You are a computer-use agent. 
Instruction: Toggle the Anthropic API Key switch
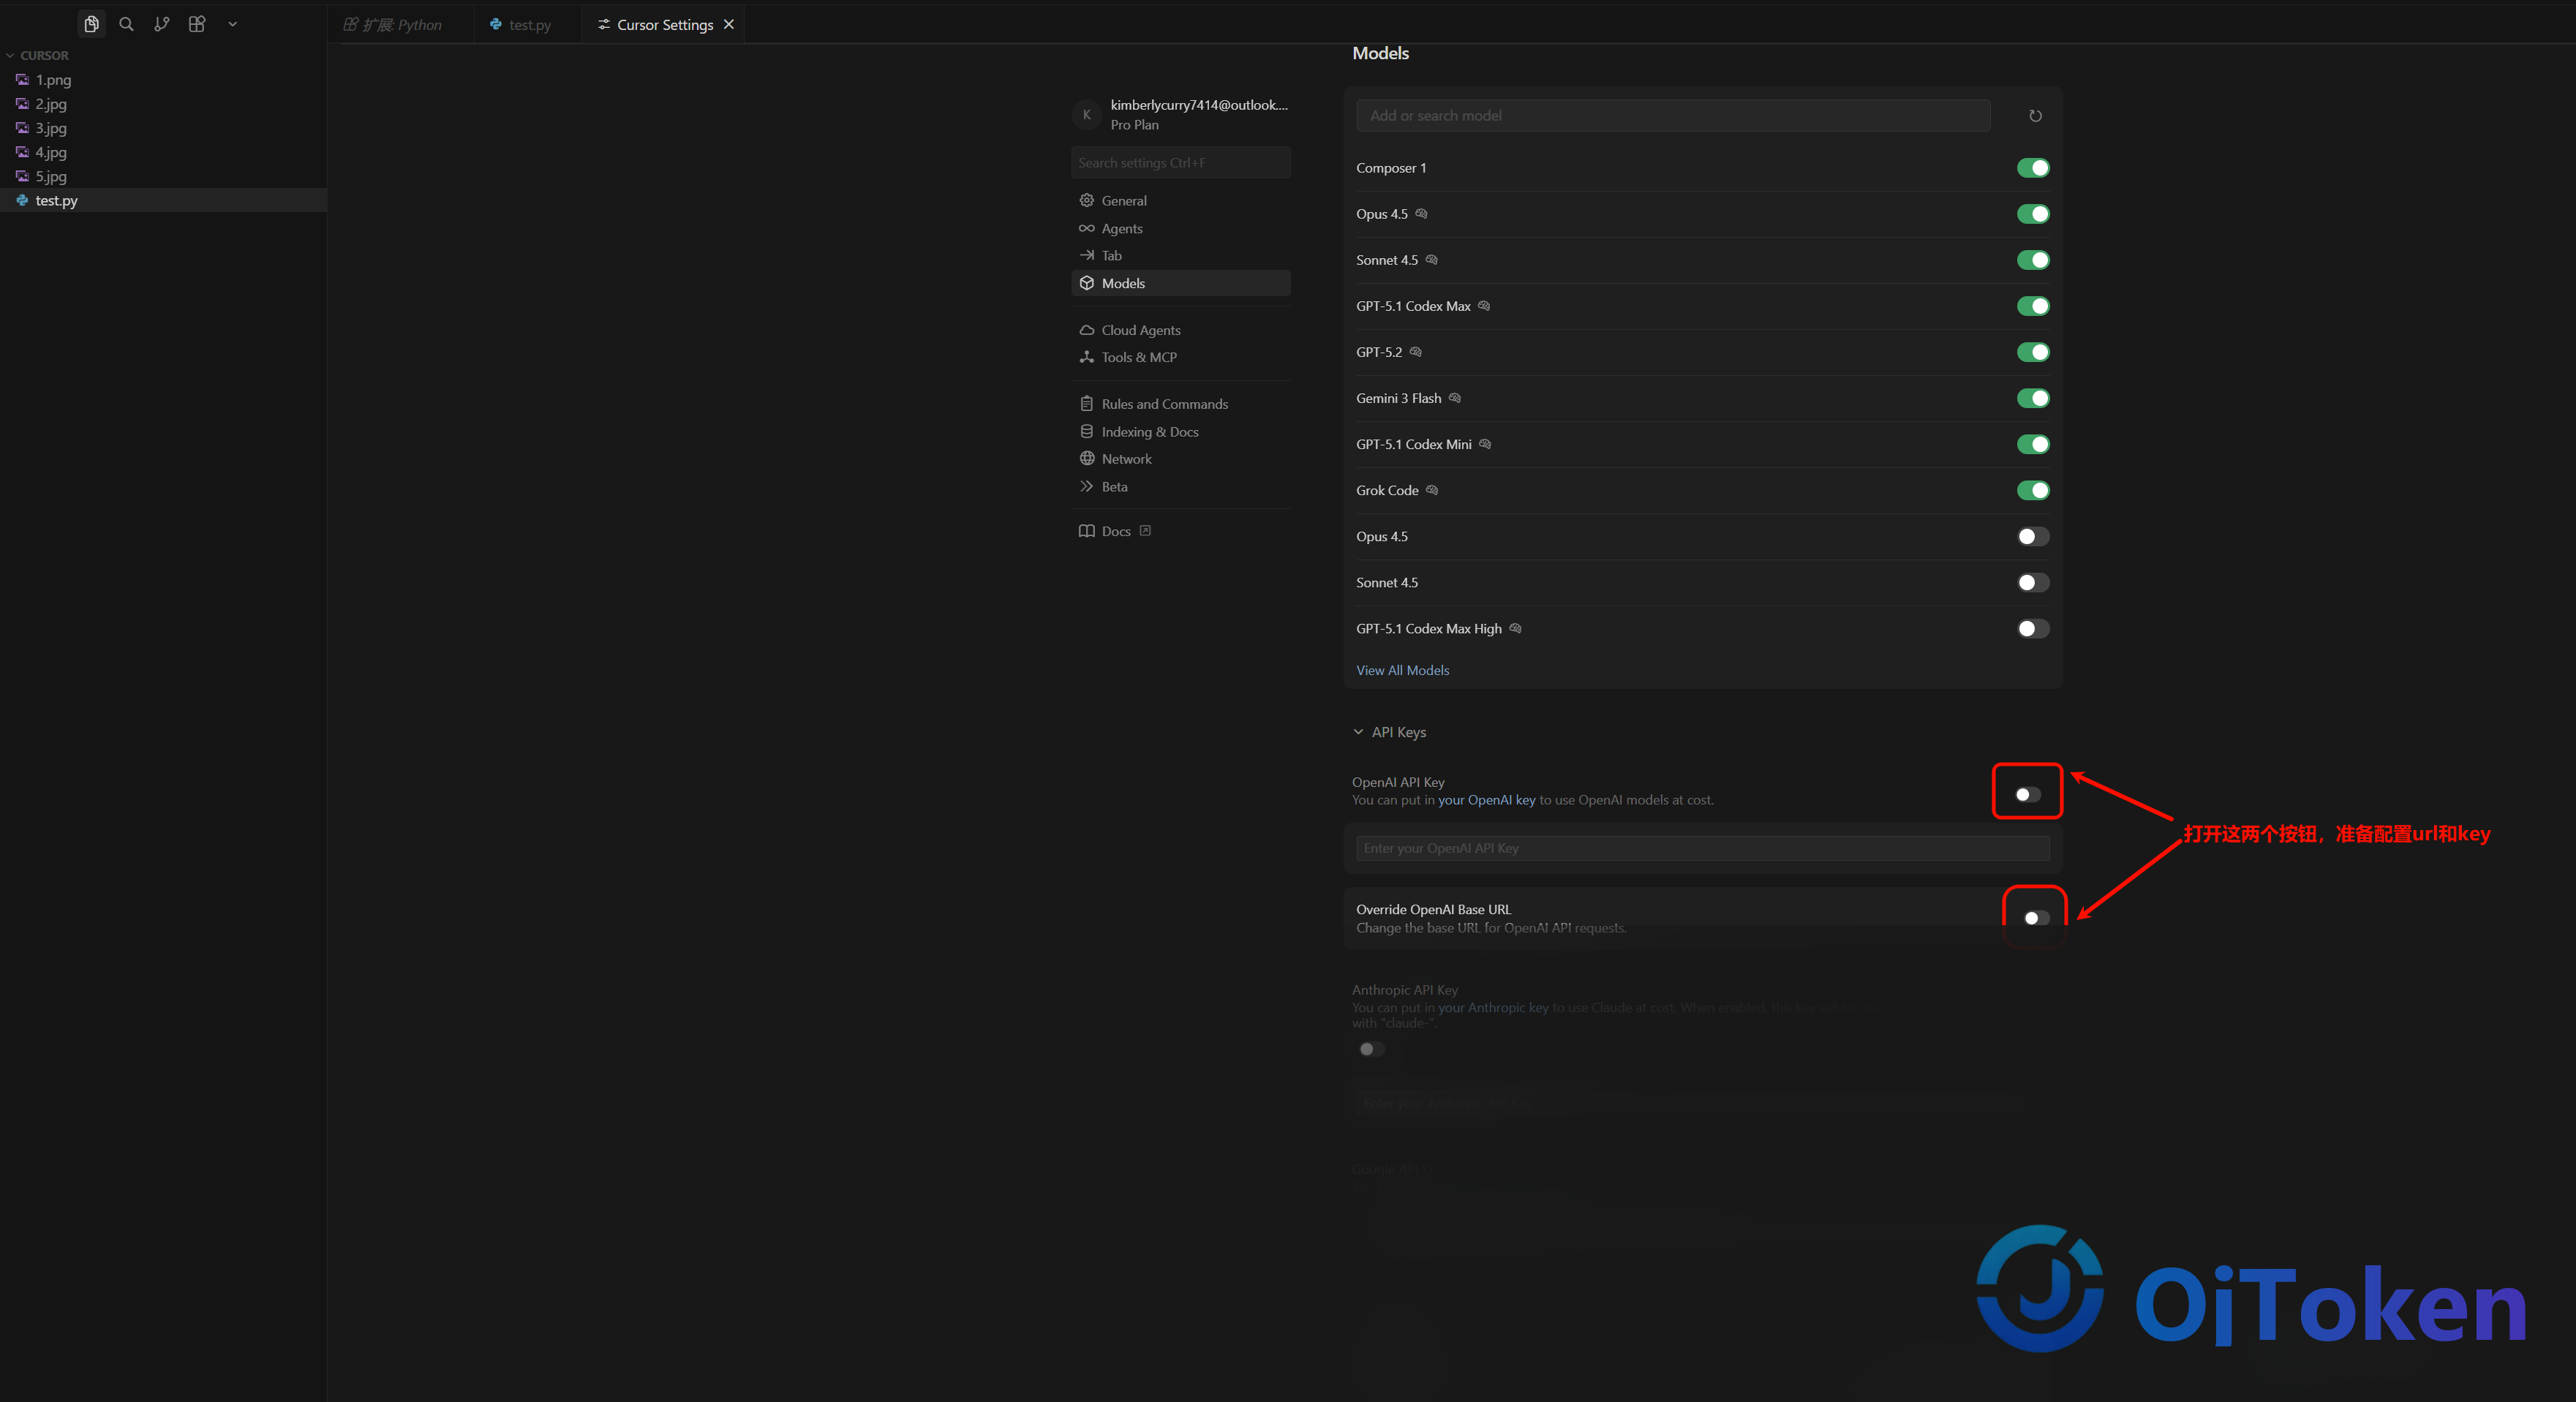(1371, 1049)
